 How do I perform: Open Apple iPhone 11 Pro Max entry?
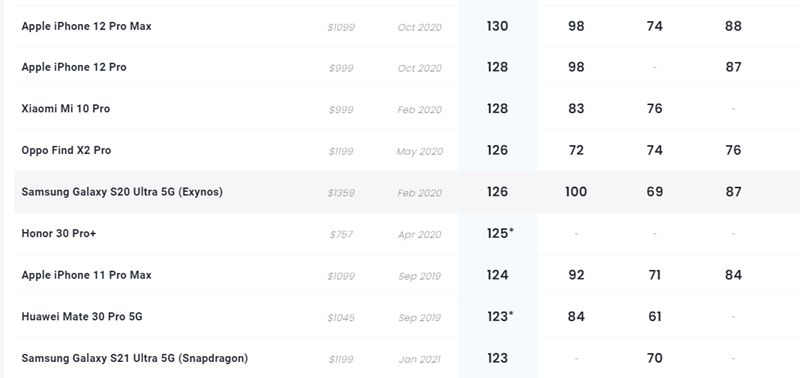pyautogui.click(x=86, y=275)
